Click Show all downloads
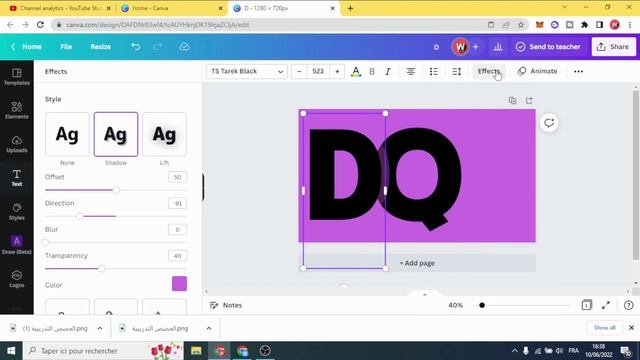Image resolution: width=640 pixels, height=360 pixels. 604,328
